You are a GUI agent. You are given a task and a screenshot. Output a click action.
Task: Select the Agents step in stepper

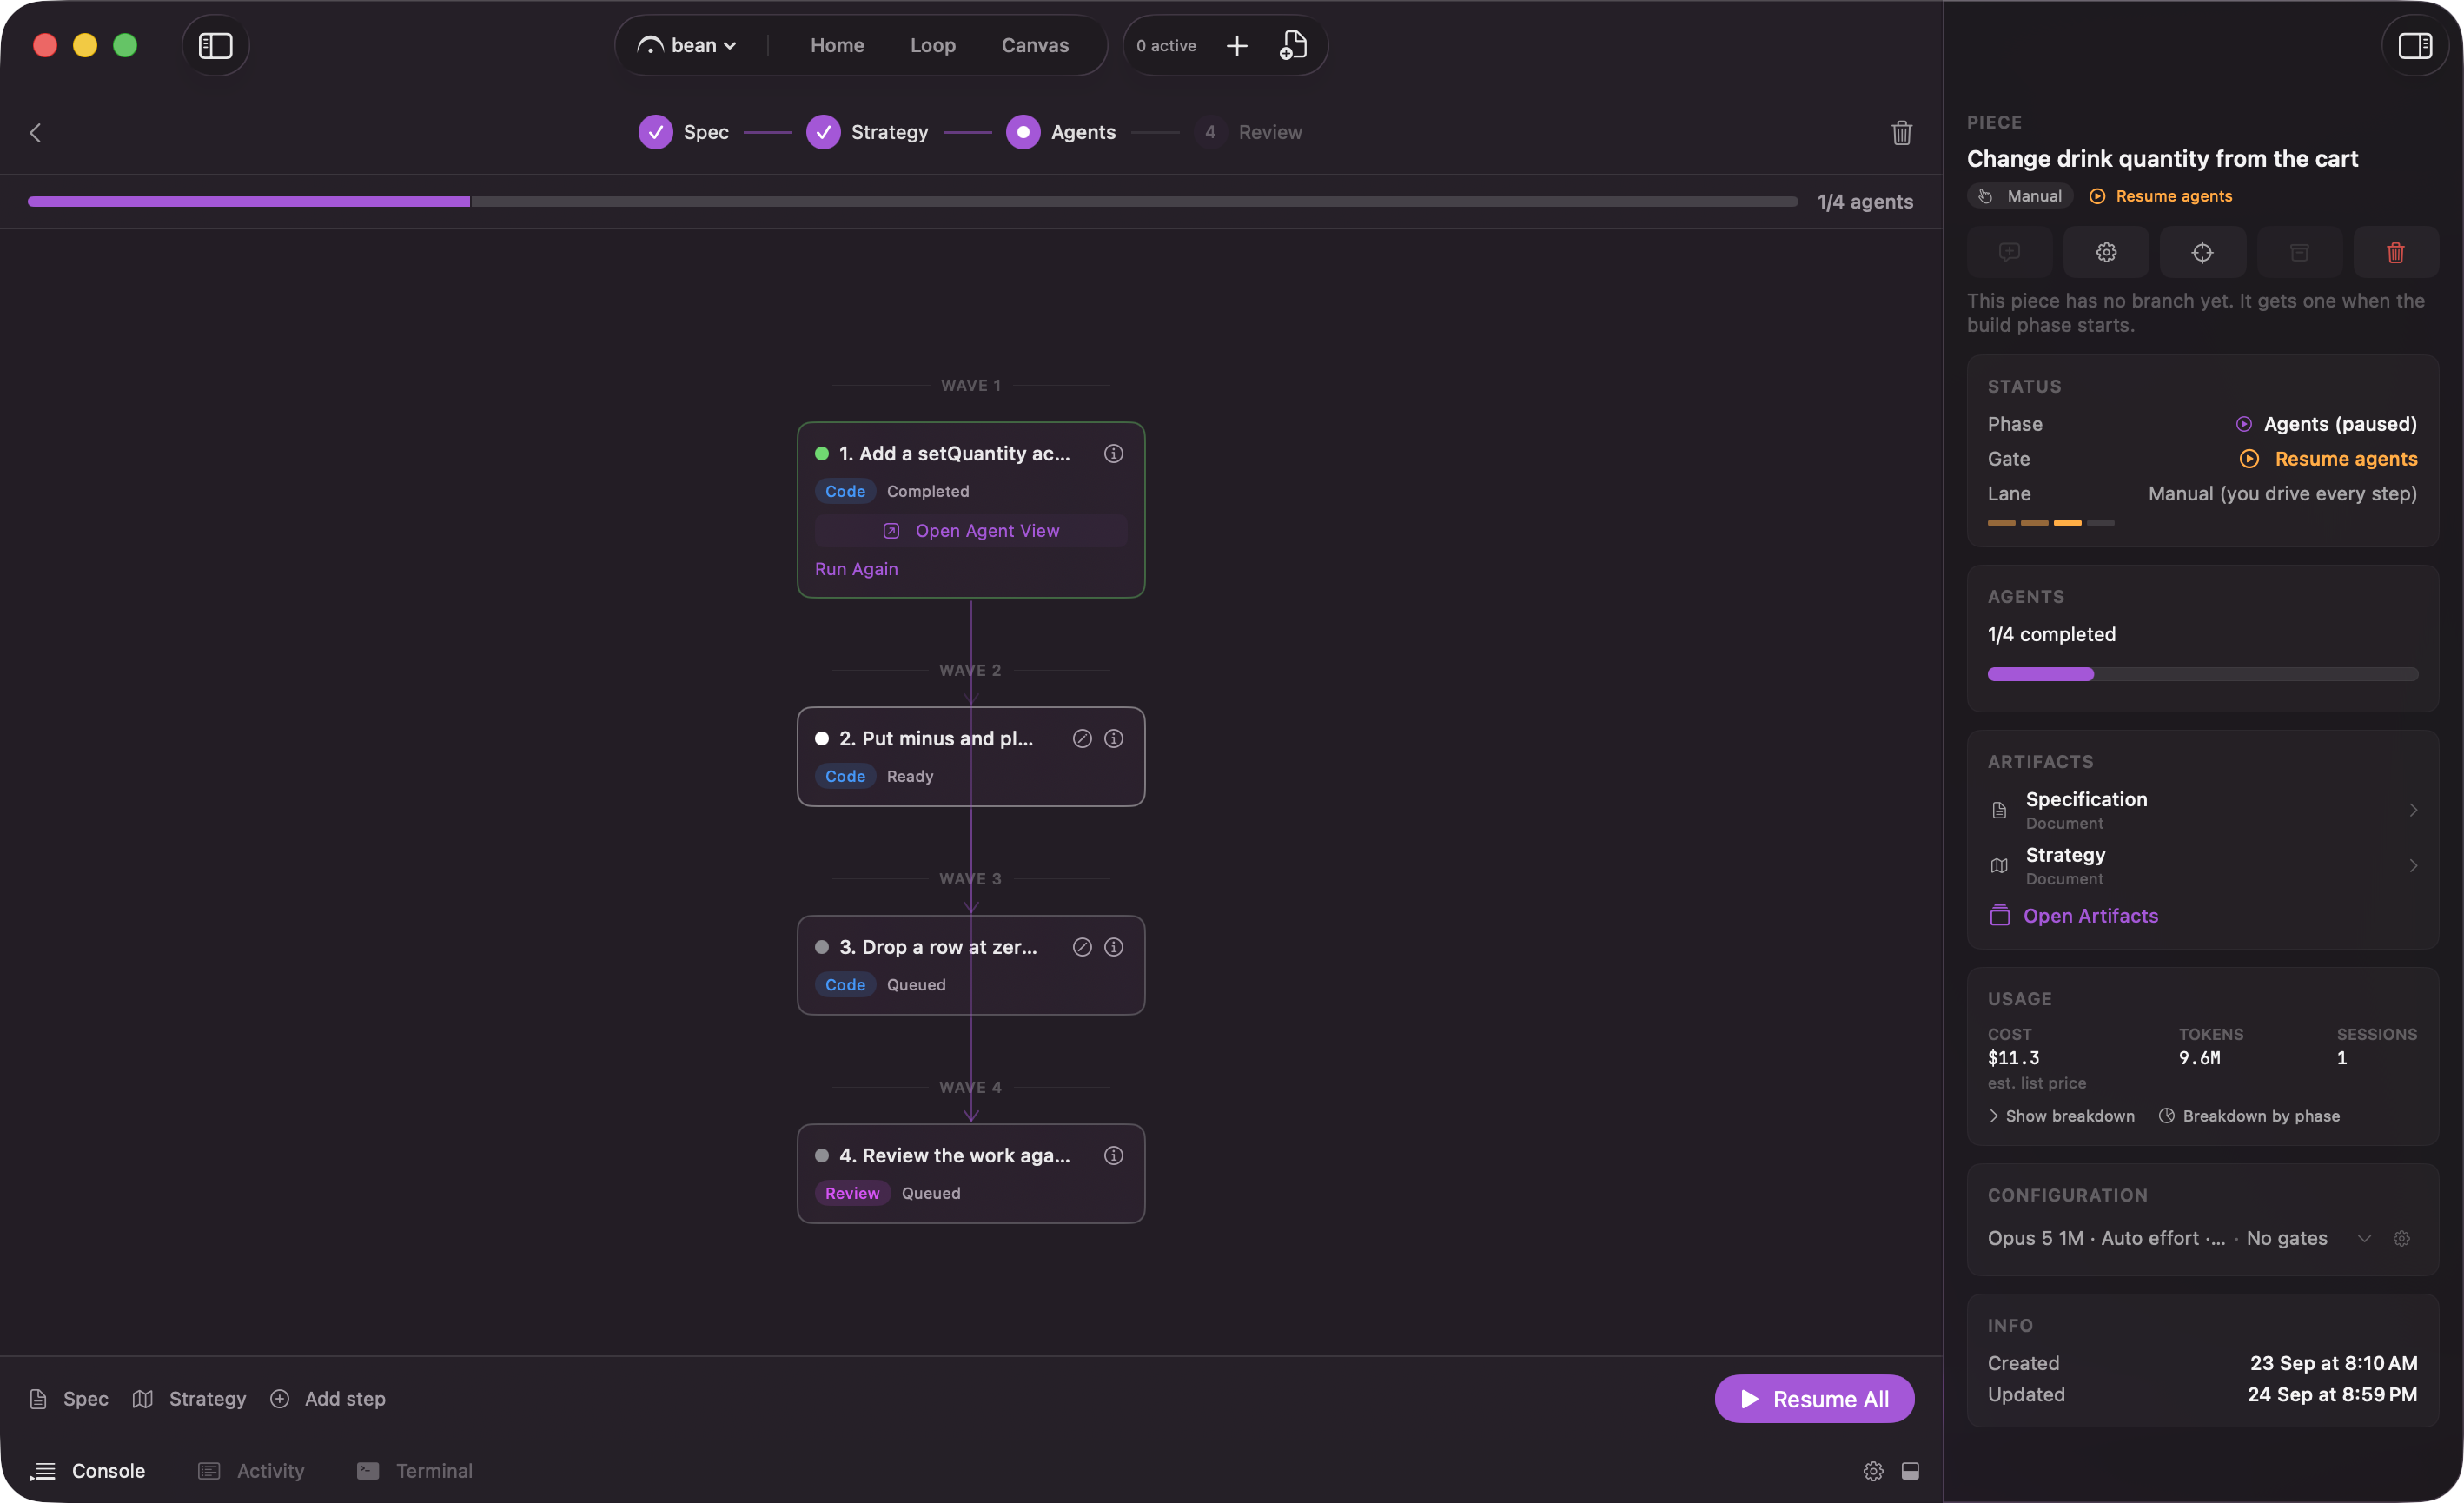point(1061,132)
